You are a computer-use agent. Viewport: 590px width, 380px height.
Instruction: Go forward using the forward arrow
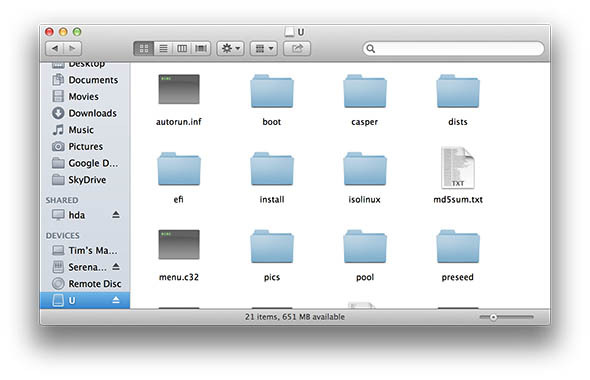(73, 49)
